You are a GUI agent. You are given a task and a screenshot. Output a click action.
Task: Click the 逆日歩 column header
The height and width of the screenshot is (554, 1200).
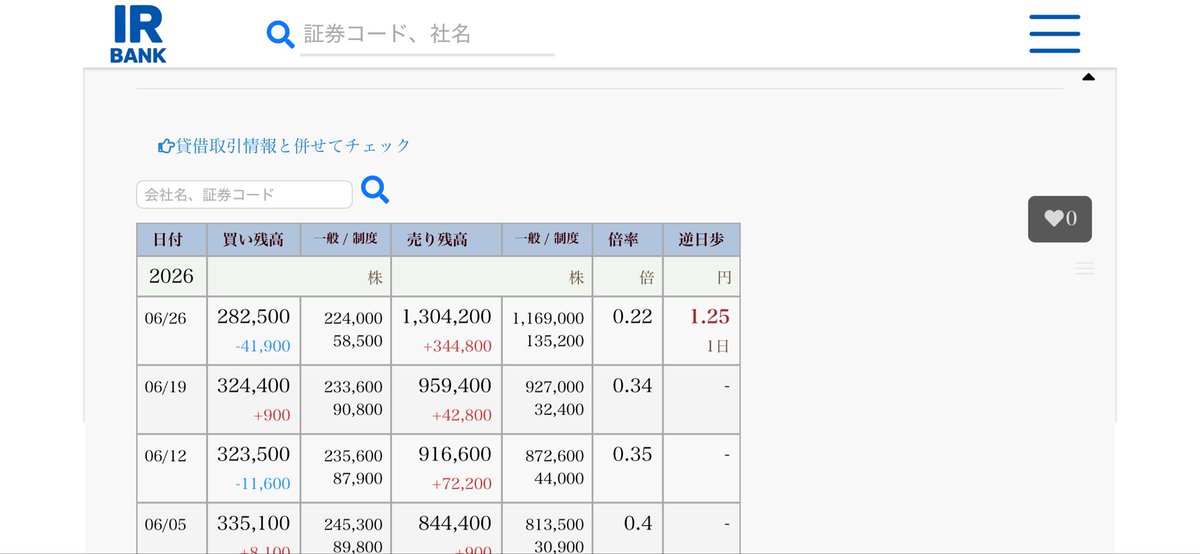(x=701, y=240)
